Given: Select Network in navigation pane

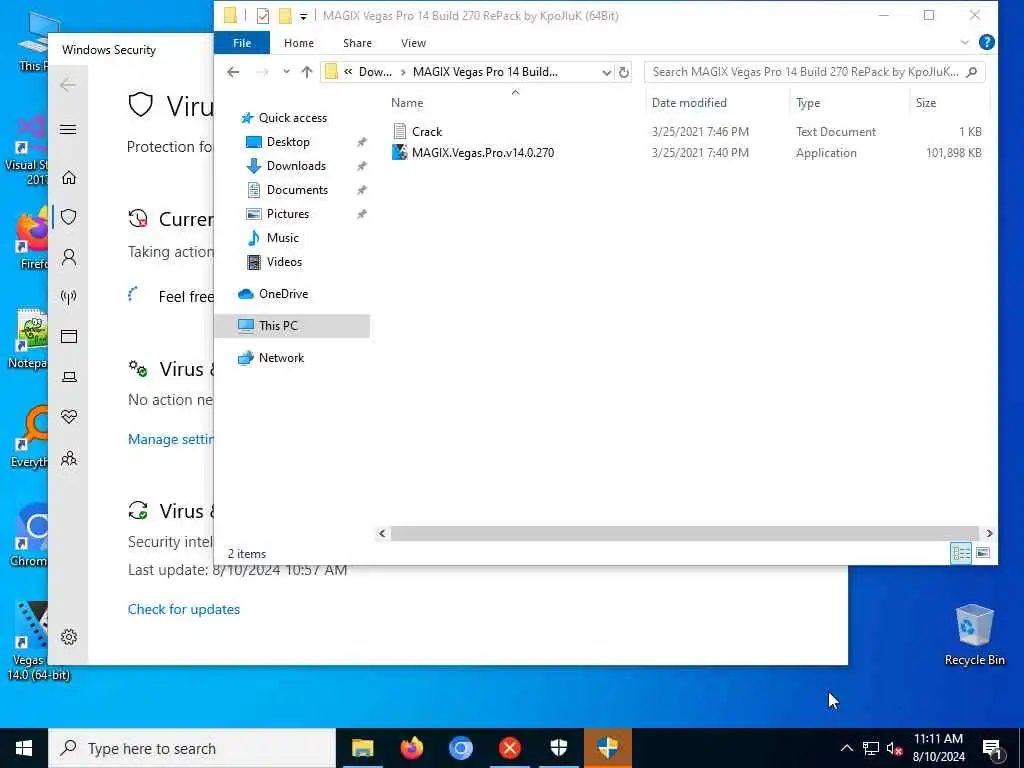Looking at the screenshot, I should (281, 358).
